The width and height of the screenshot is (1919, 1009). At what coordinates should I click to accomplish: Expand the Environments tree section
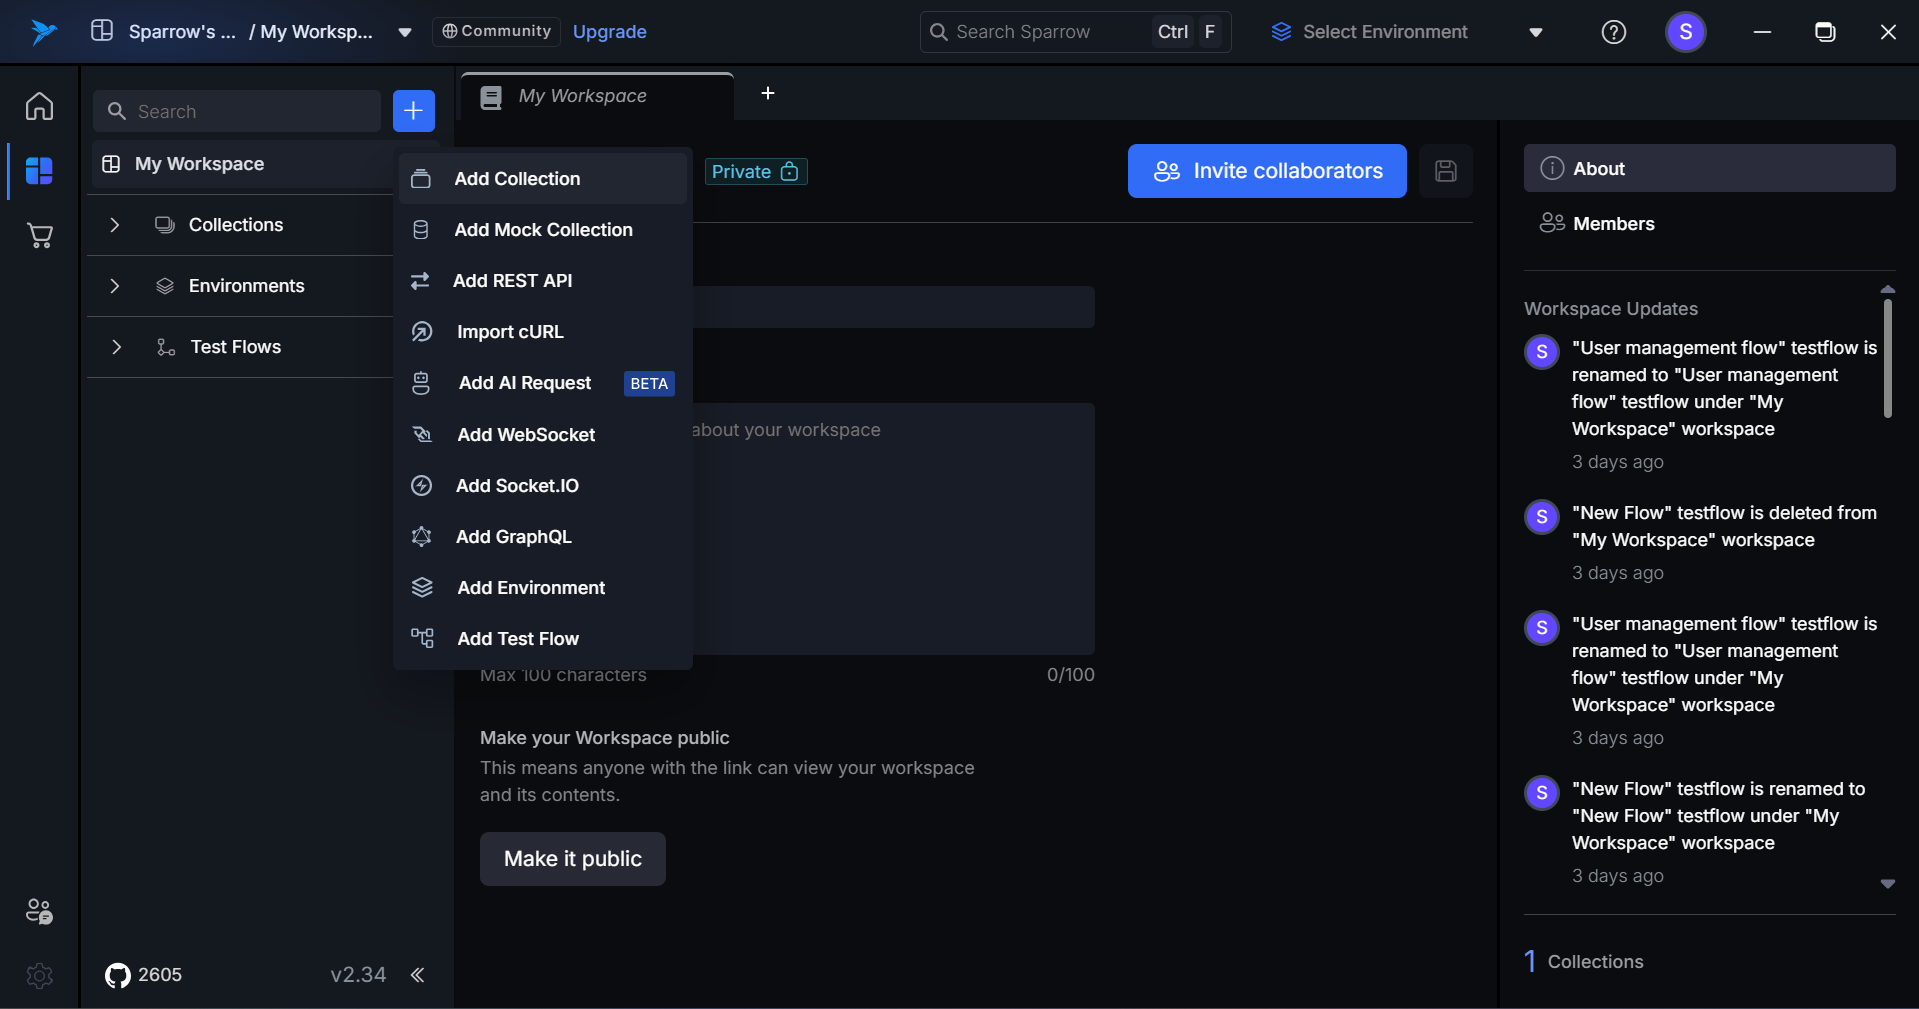115,286
